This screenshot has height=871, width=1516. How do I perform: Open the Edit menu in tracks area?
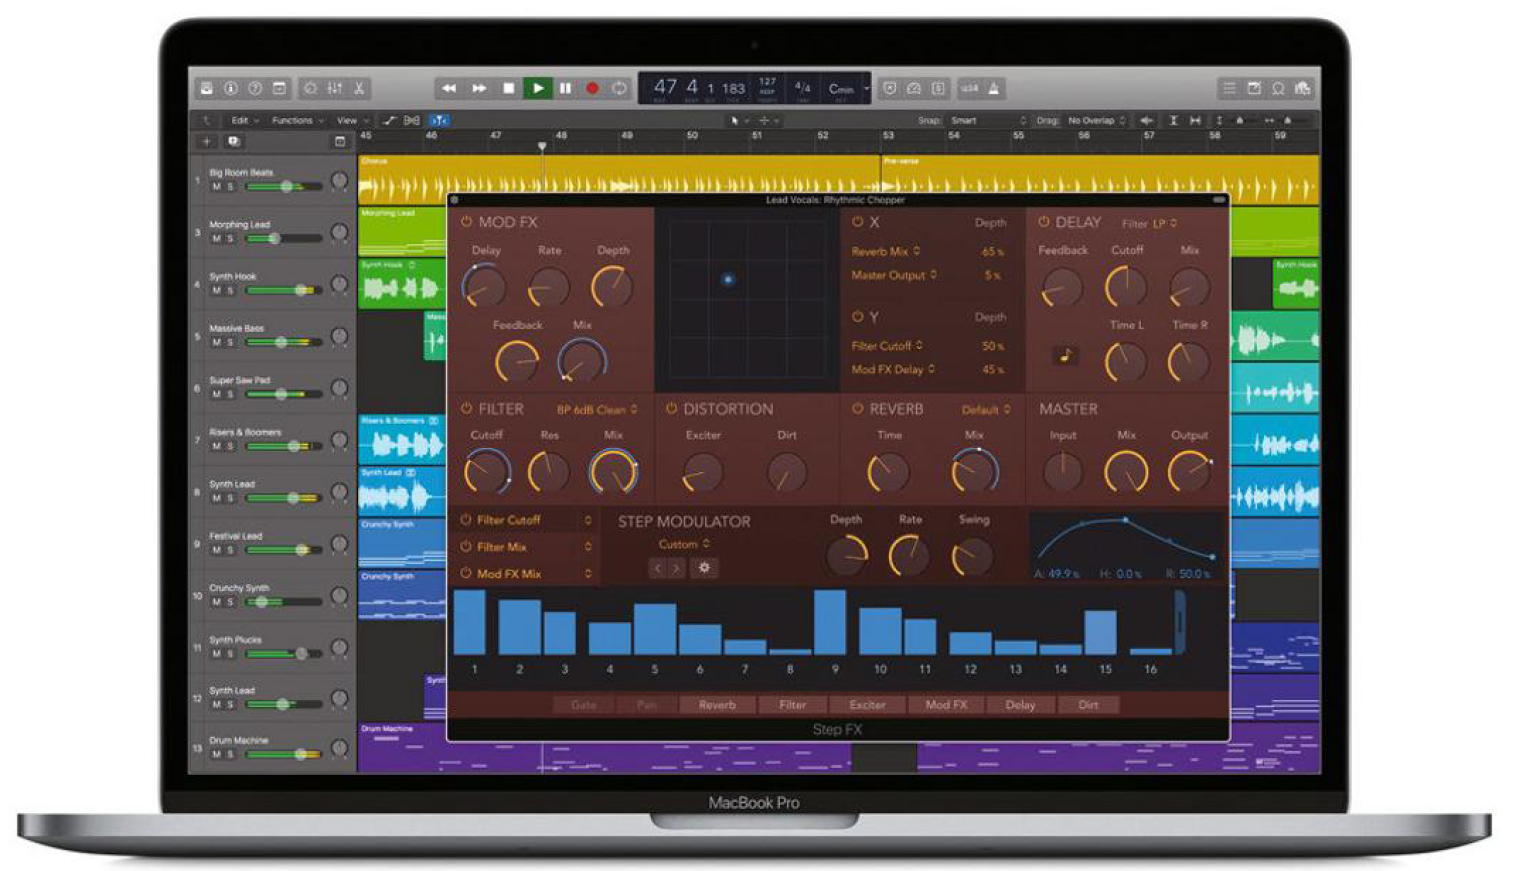pos(244,120)
